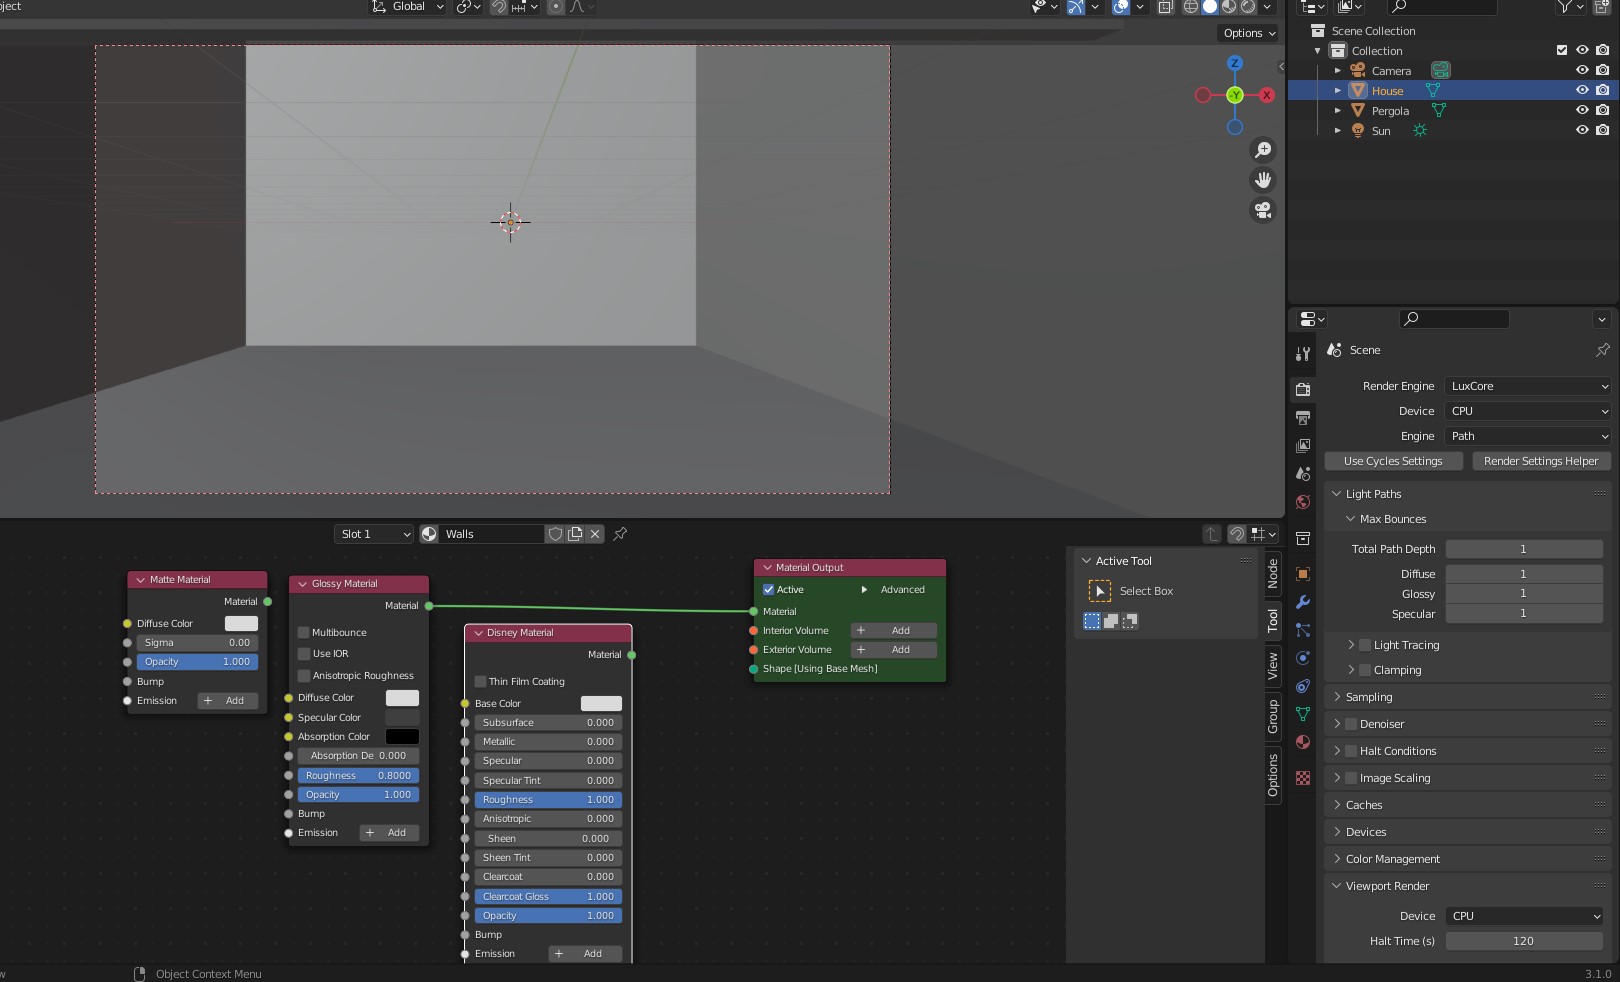The image size is (1620, 982).
Task: Click the Render Settings Helper button
Action: pyautogui.click(x=1541, y=461)
